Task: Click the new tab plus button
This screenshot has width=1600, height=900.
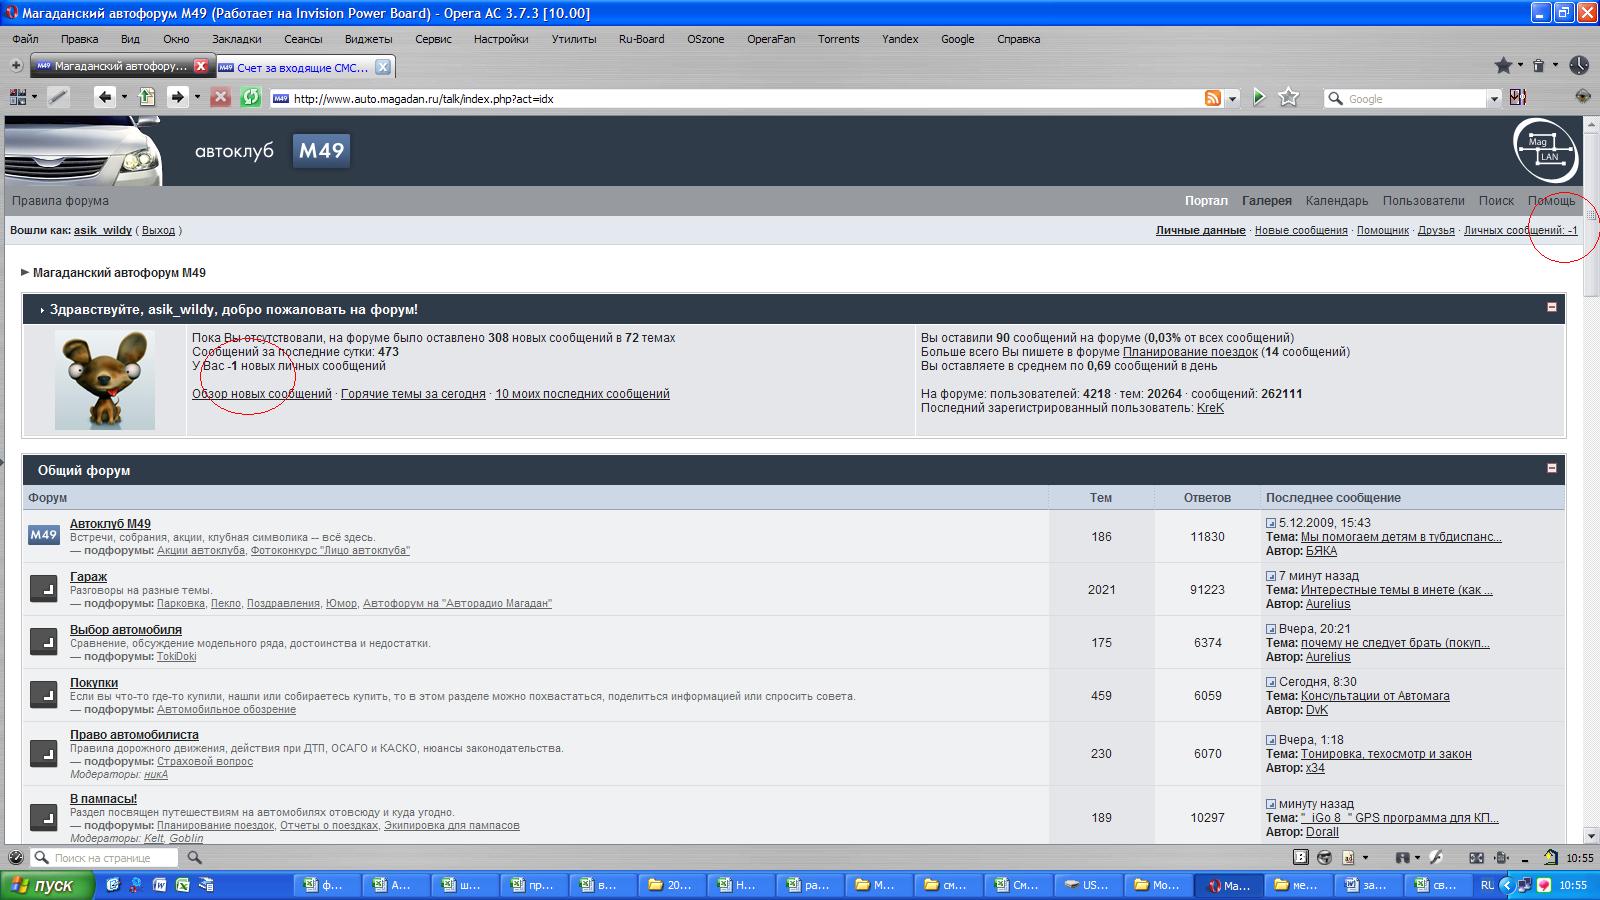Action: (x=16, y=66)
